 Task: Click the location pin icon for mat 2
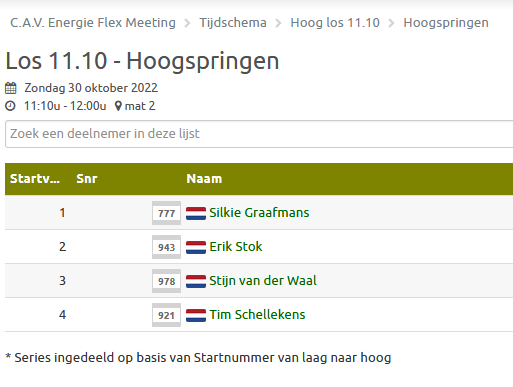[x=118, y=106]
